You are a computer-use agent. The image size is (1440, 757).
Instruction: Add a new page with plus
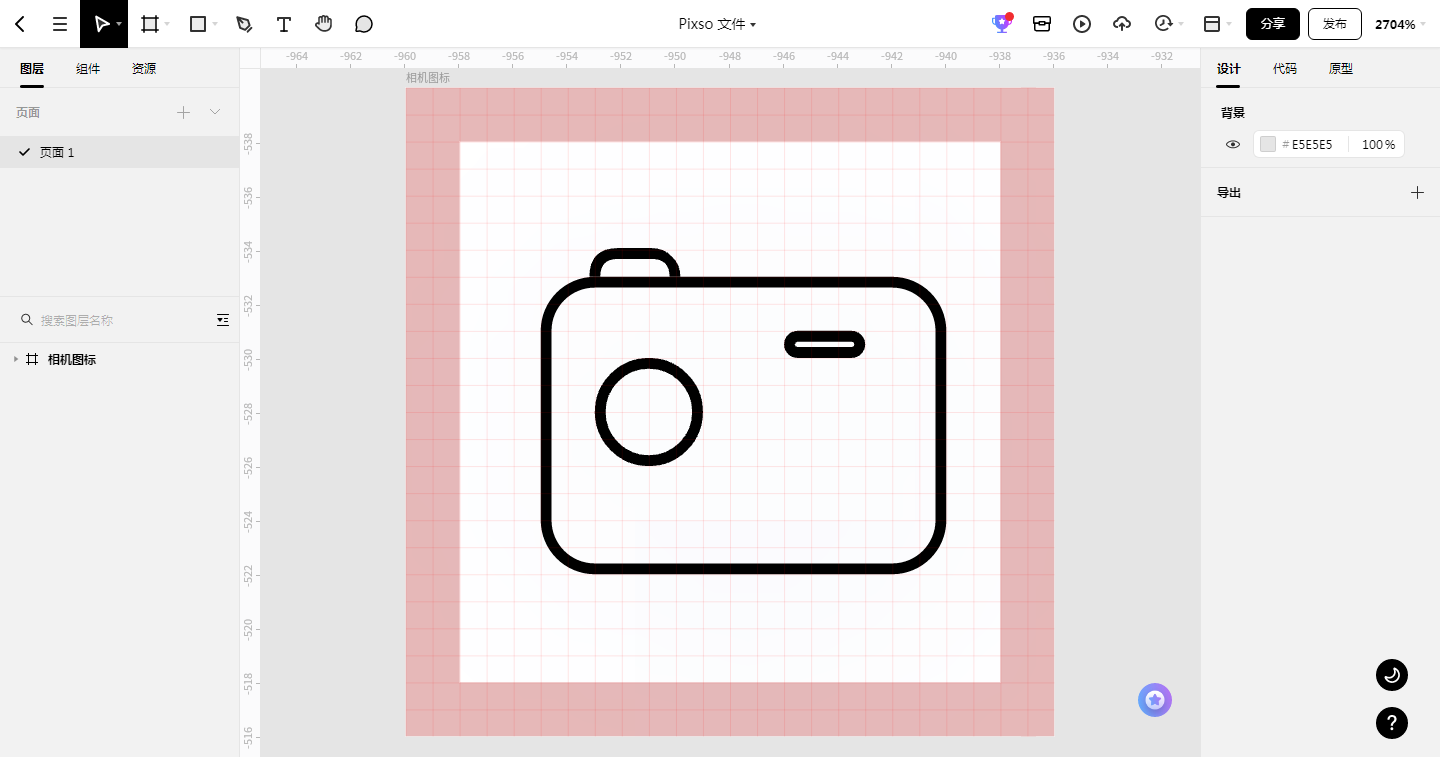coord(183,113)
